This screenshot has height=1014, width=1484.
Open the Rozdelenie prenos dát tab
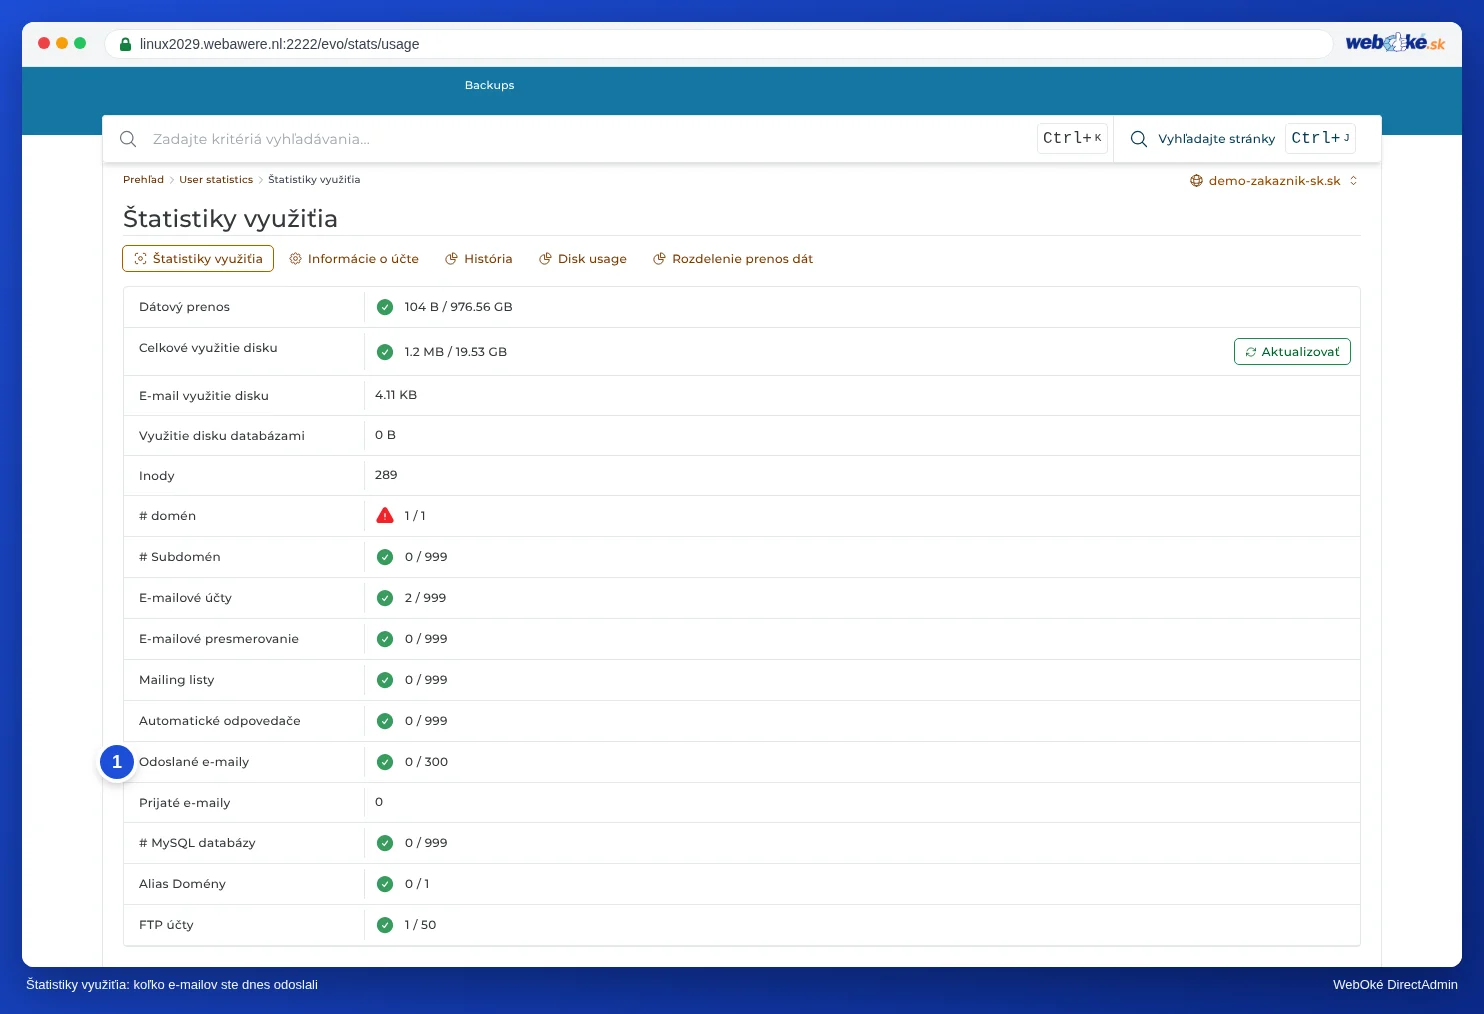coord(733,259)
